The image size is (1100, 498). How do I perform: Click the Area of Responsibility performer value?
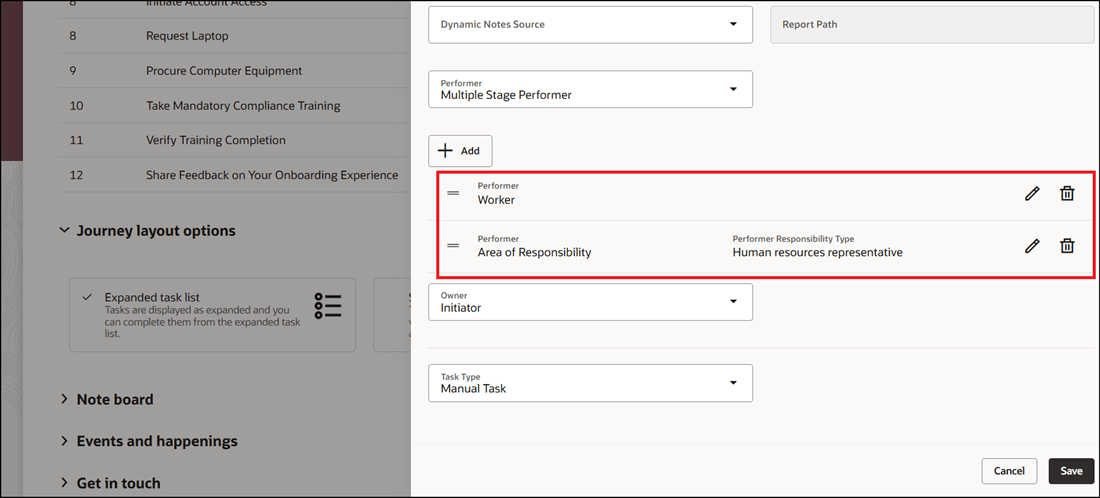point(534,253)
